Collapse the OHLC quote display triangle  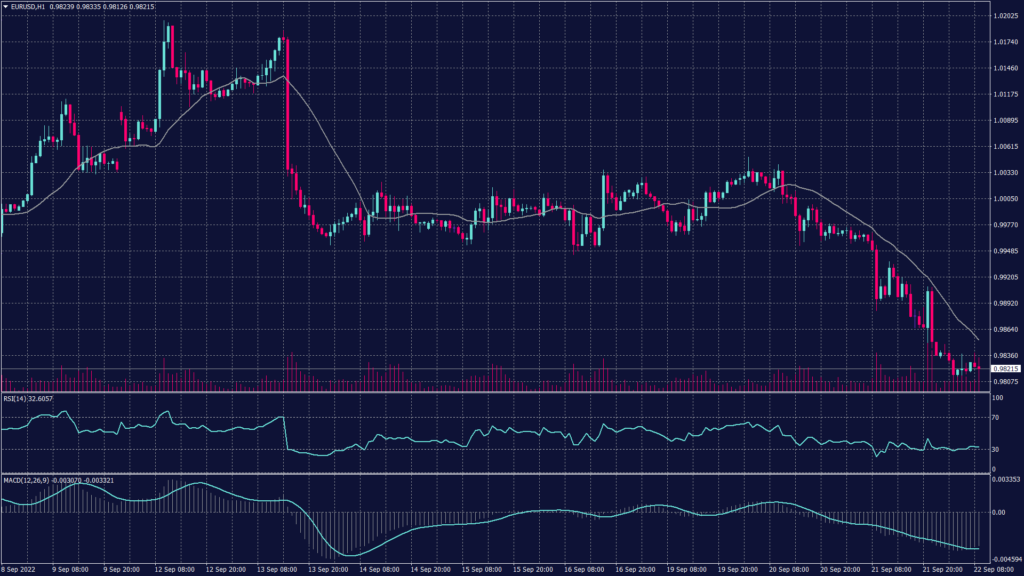pyautogui.click(x=8, y=6)
